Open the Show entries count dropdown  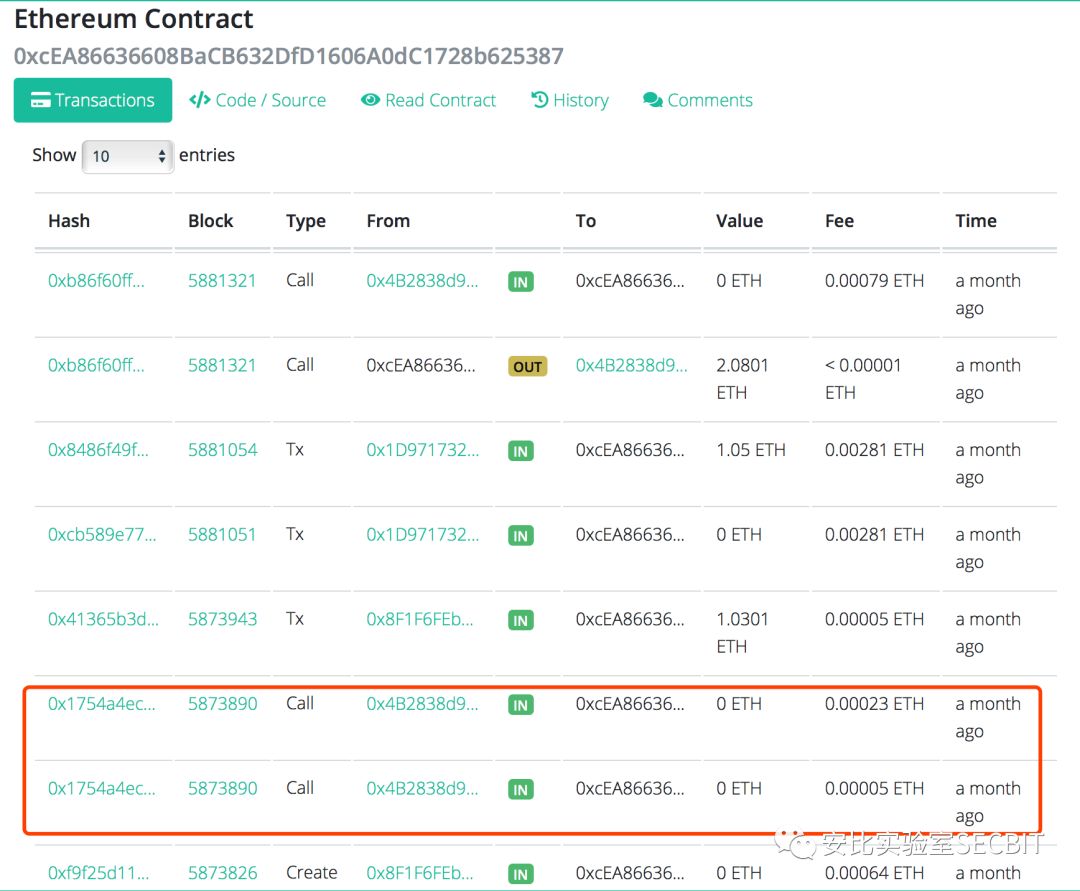[127, 156]
